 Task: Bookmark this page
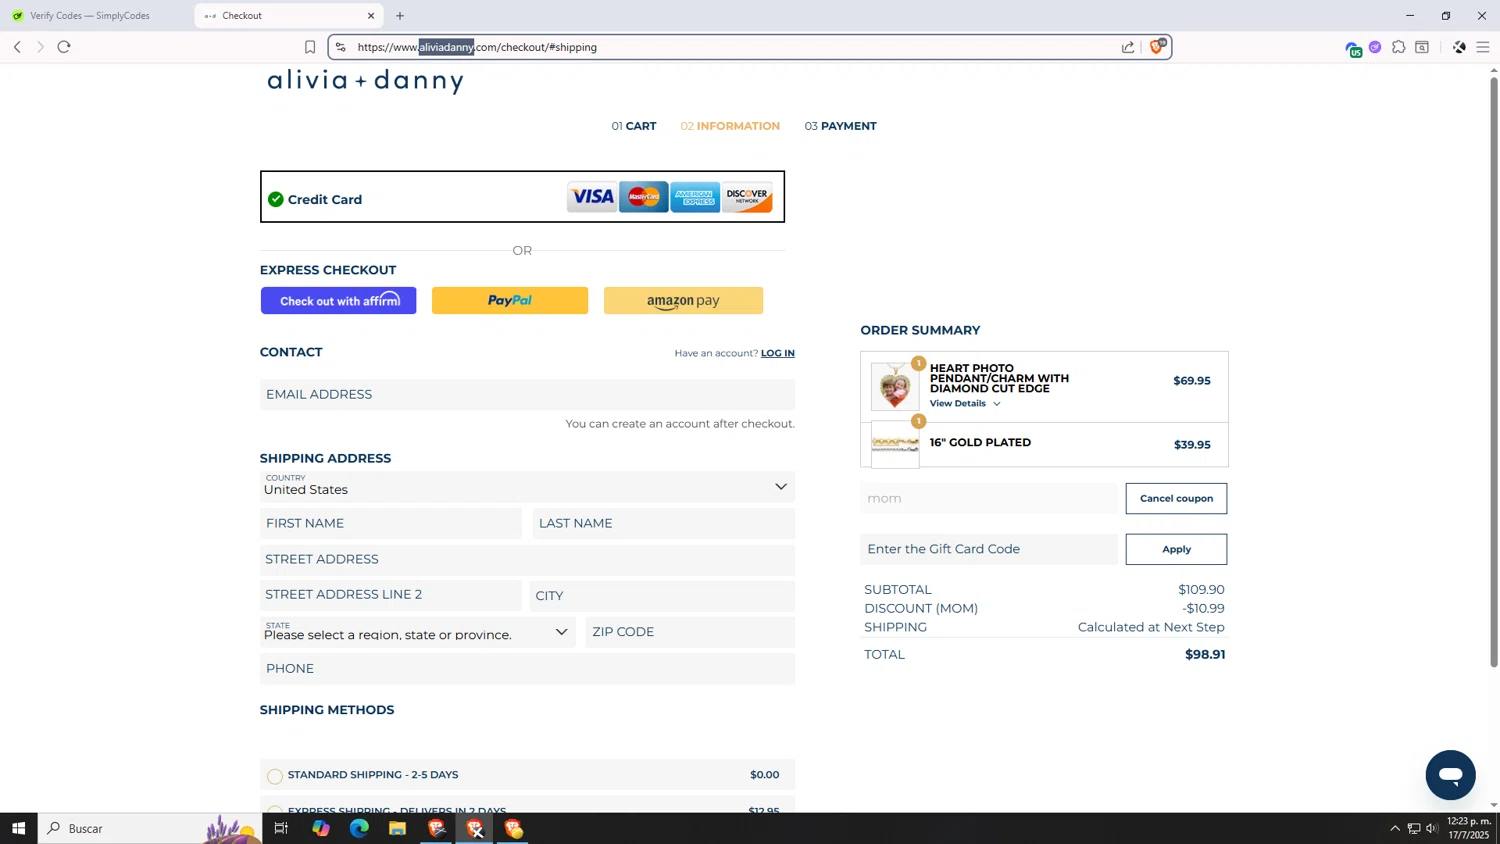coord(310,47)
